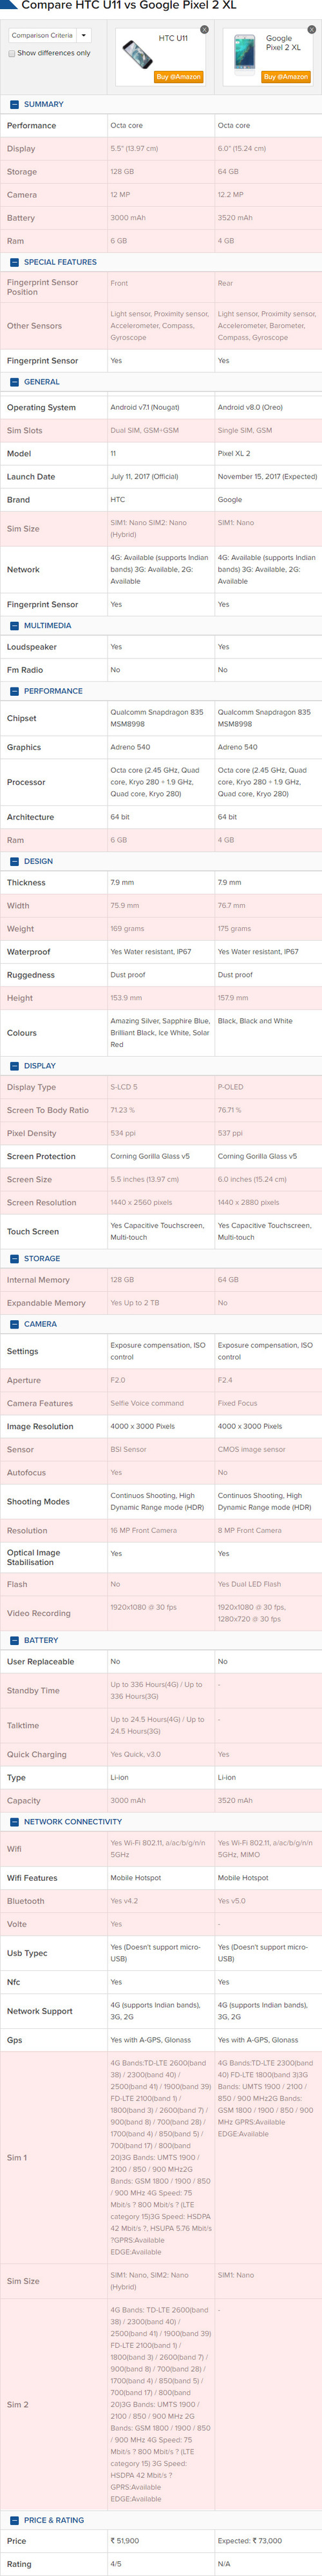The height and width of the screenshot is (2576, 322).
Task: Collapse the Storage section minus icon
Action: pos(14,1259)
